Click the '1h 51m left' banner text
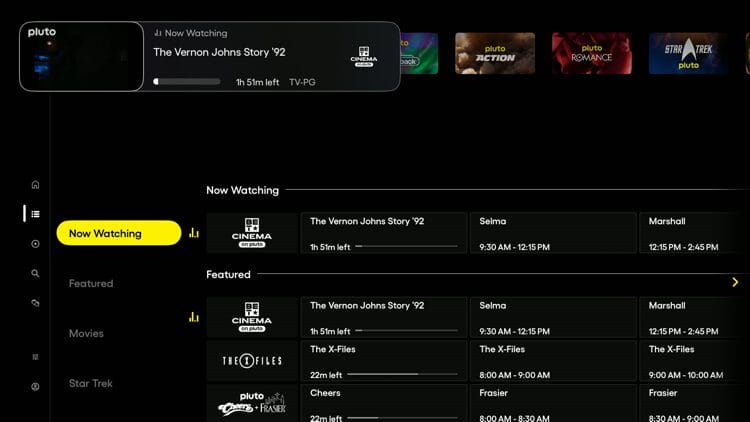Screen dimensions: 750x422 pos(257,82)
